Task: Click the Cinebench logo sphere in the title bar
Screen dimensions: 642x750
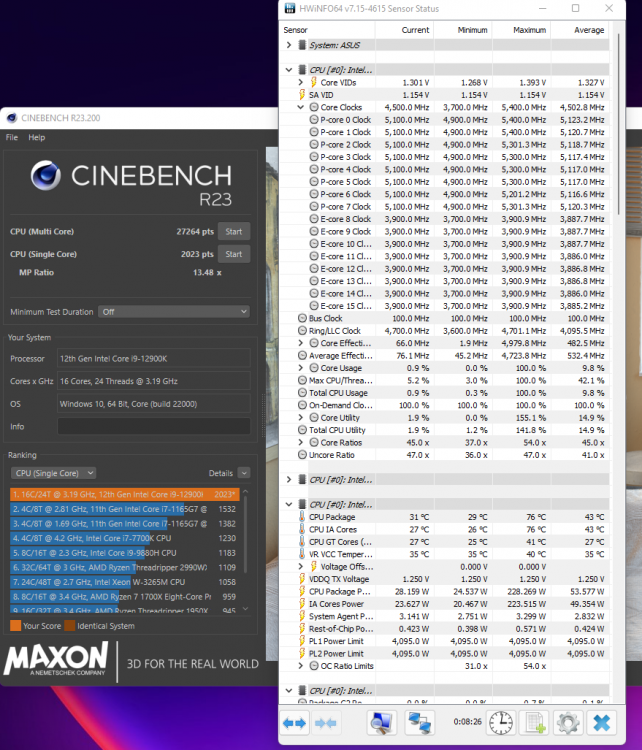Action: tap(11, 118)
